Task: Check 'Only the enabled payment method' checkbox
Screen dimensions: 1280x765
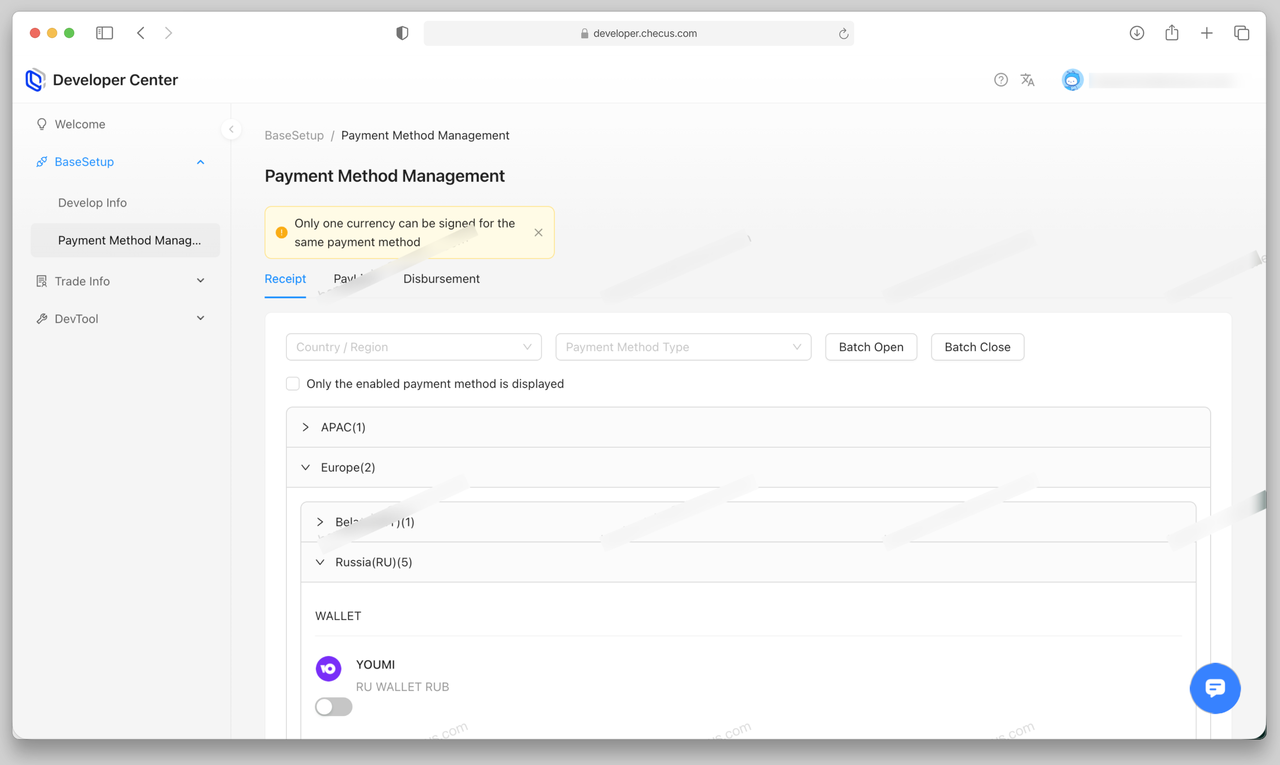Action: [x=293, y=384]
